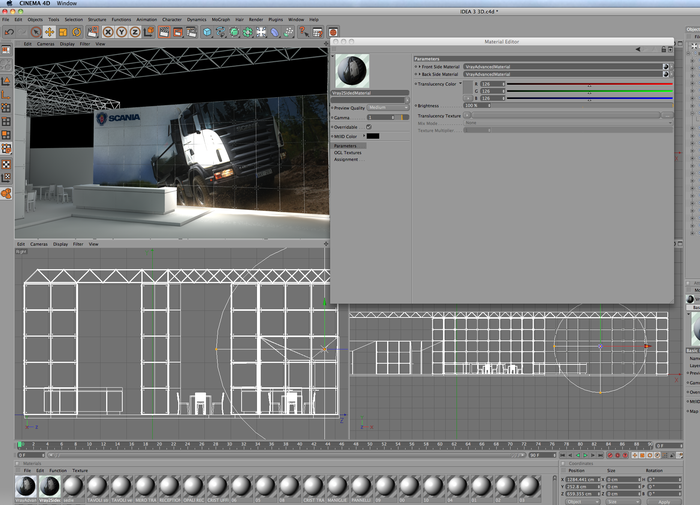The image size is (700, 505).
Task: Click Render to Picture Viewer icon
Action: [178, 32]
